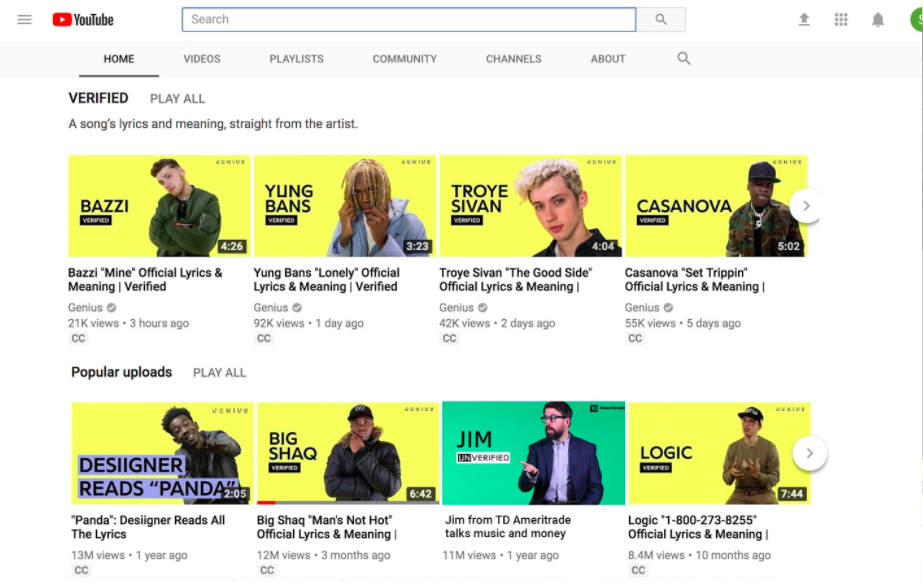Viewport: 923px width, 584px height.
Task: Open the upload video icon
Action: coord(804,19)
